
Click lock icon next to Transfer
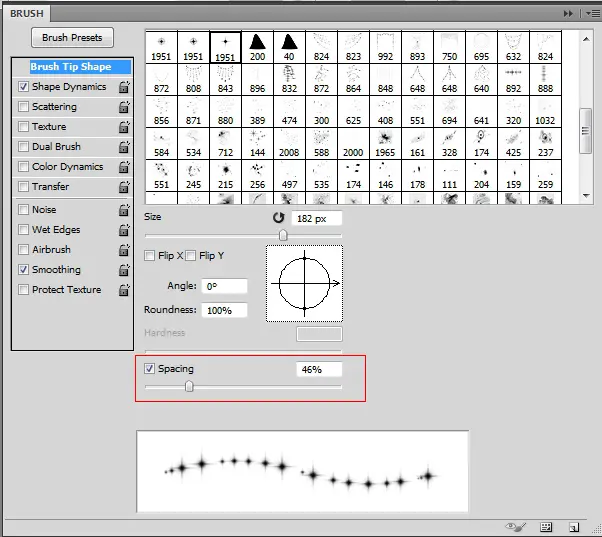tap(124, 187)
